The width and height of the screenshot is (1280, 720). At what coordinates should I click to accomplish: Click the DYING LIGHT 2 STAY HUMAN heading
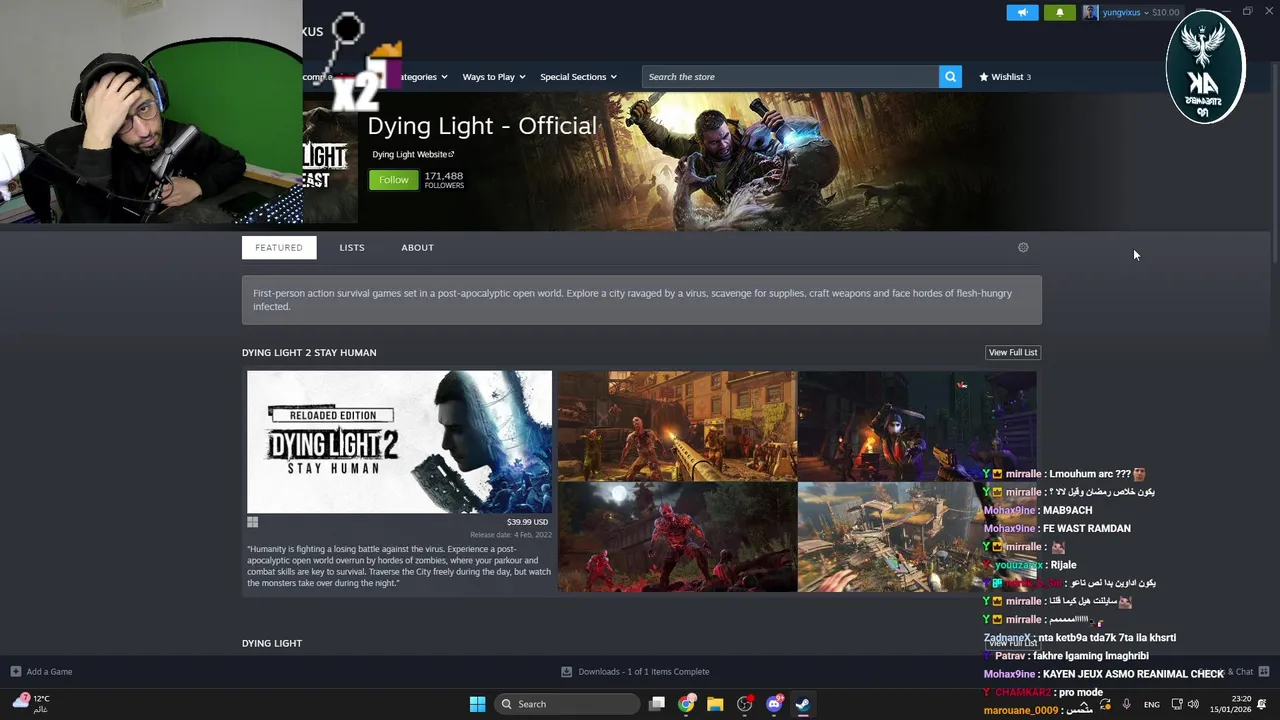click(309, 352)
